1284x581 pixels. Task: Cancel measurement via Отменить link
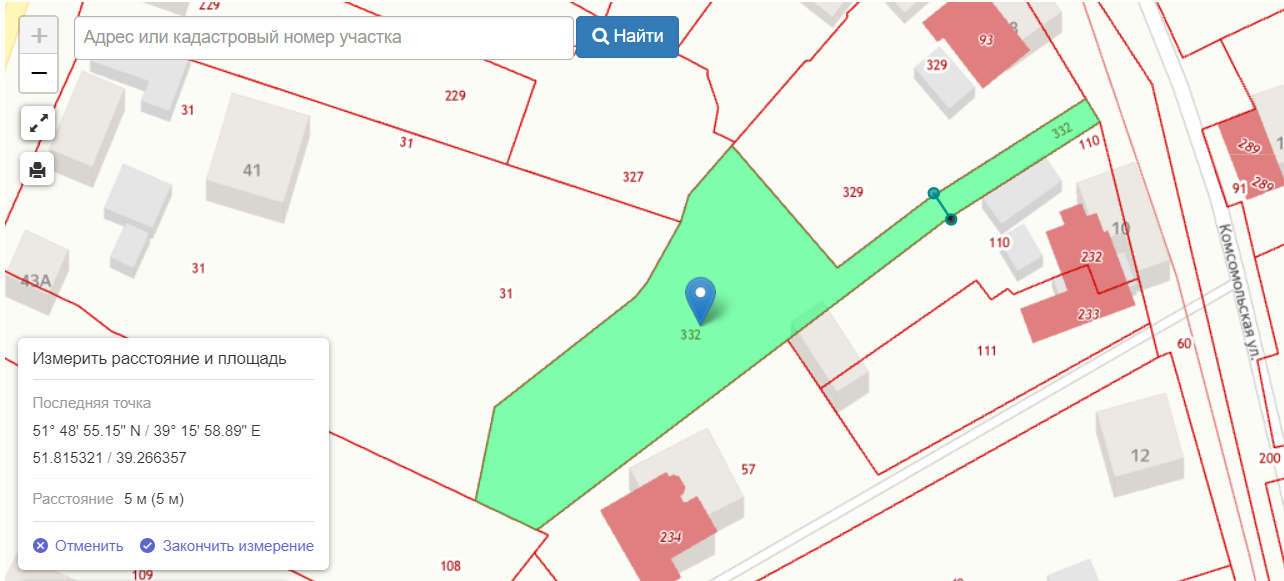[x=89, y=546]
